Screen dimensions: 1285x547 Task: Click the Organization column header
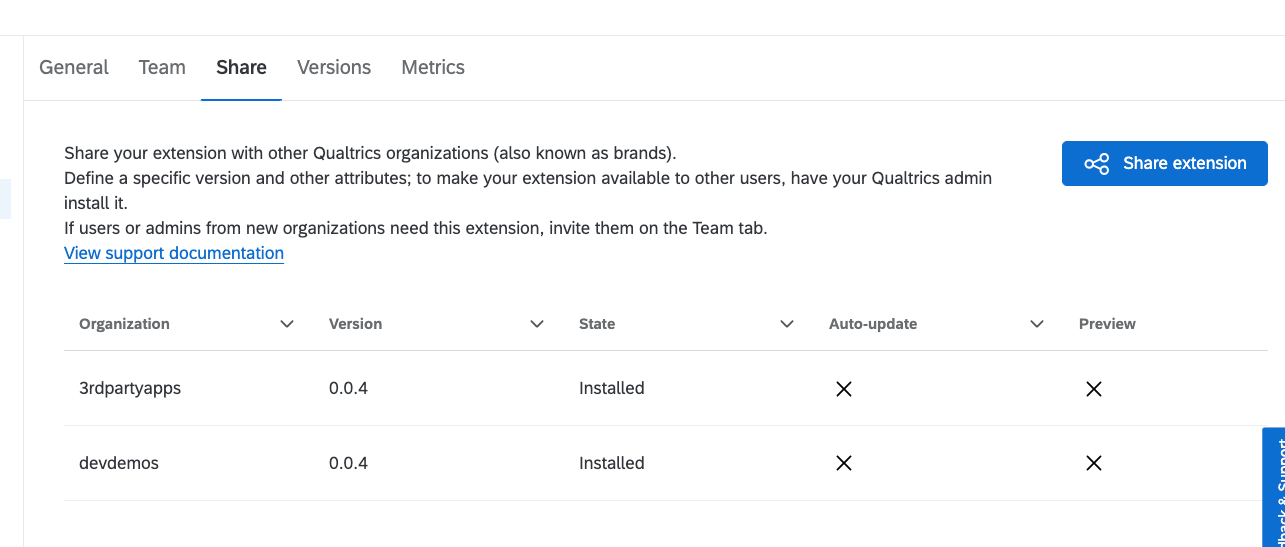[x=124, y=324]
